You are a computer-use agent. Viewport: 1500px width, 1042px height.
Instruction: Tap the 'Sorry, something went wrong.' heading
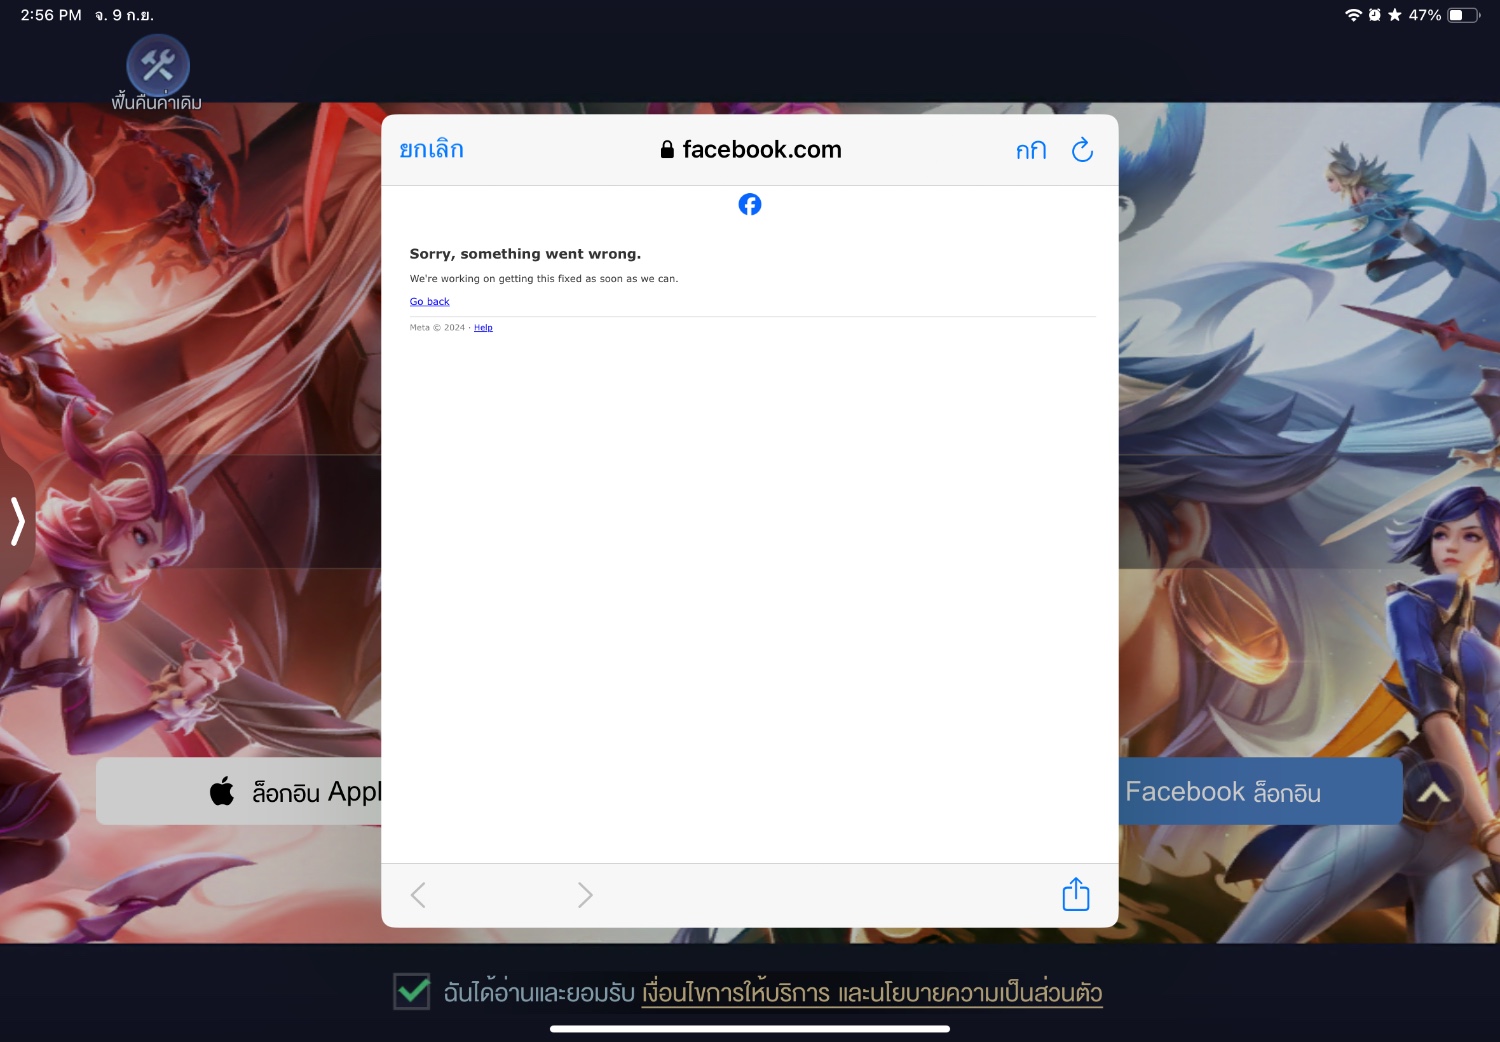click(x=525, y=254)
